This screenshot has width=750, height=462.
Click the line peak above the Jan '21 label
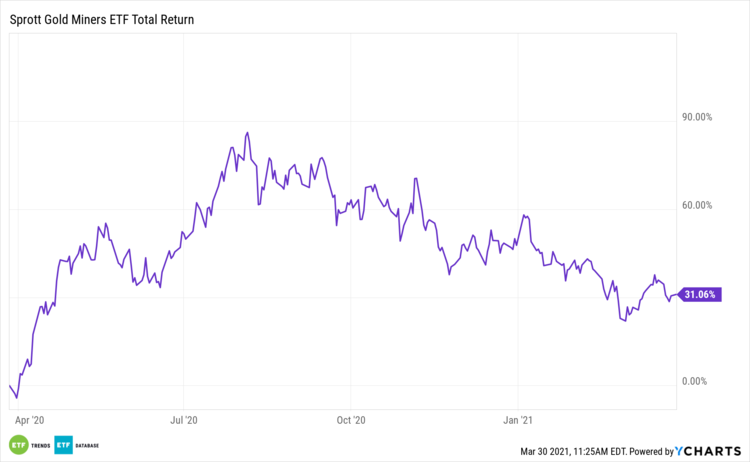[524, 215]
